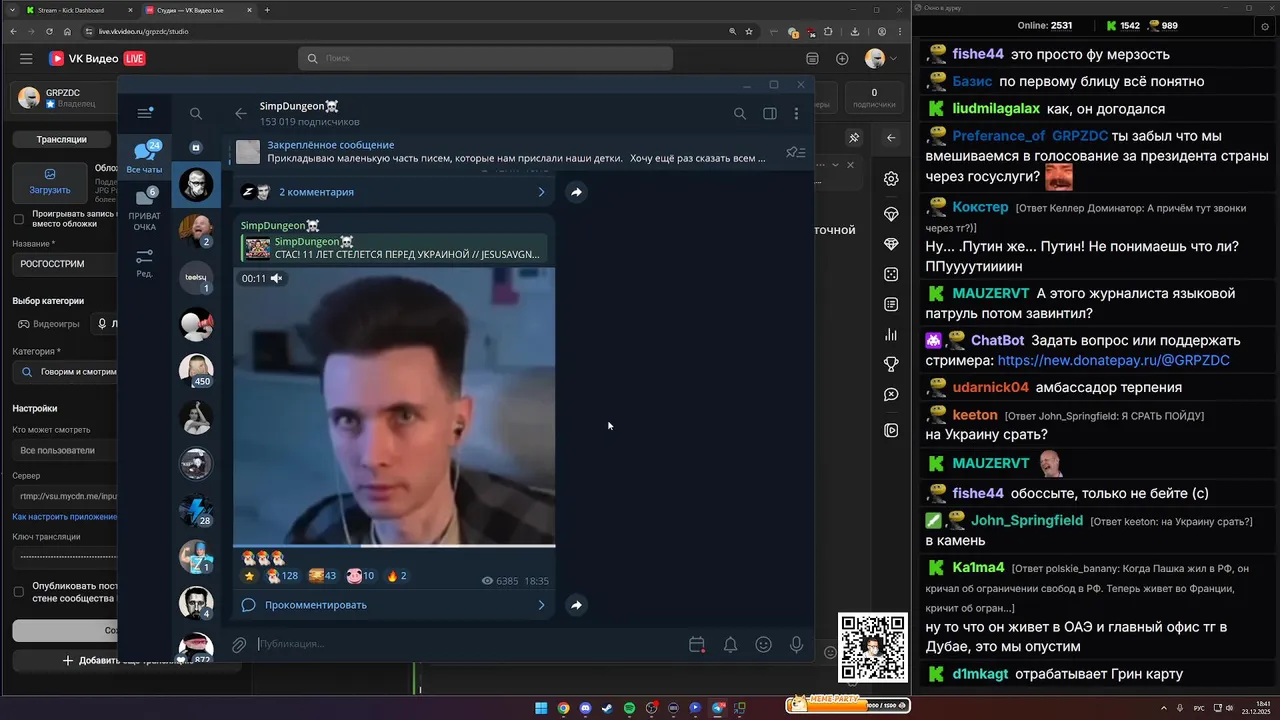1280x720 pixels.
Task: Click the paperclip attach icon
Action: point(239,645)
